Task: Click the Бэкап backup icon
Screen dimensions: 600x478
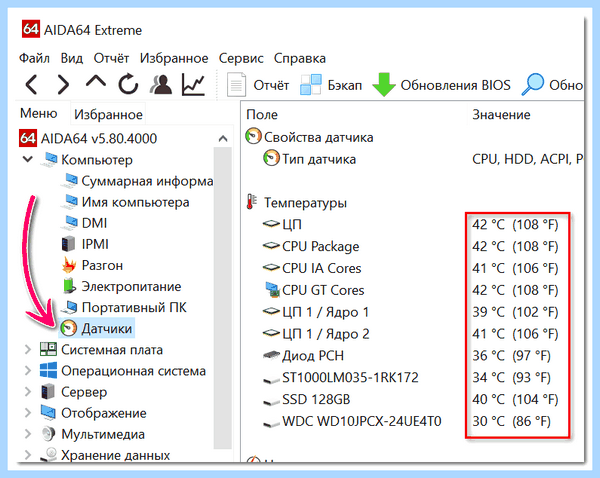Action: 311,85
